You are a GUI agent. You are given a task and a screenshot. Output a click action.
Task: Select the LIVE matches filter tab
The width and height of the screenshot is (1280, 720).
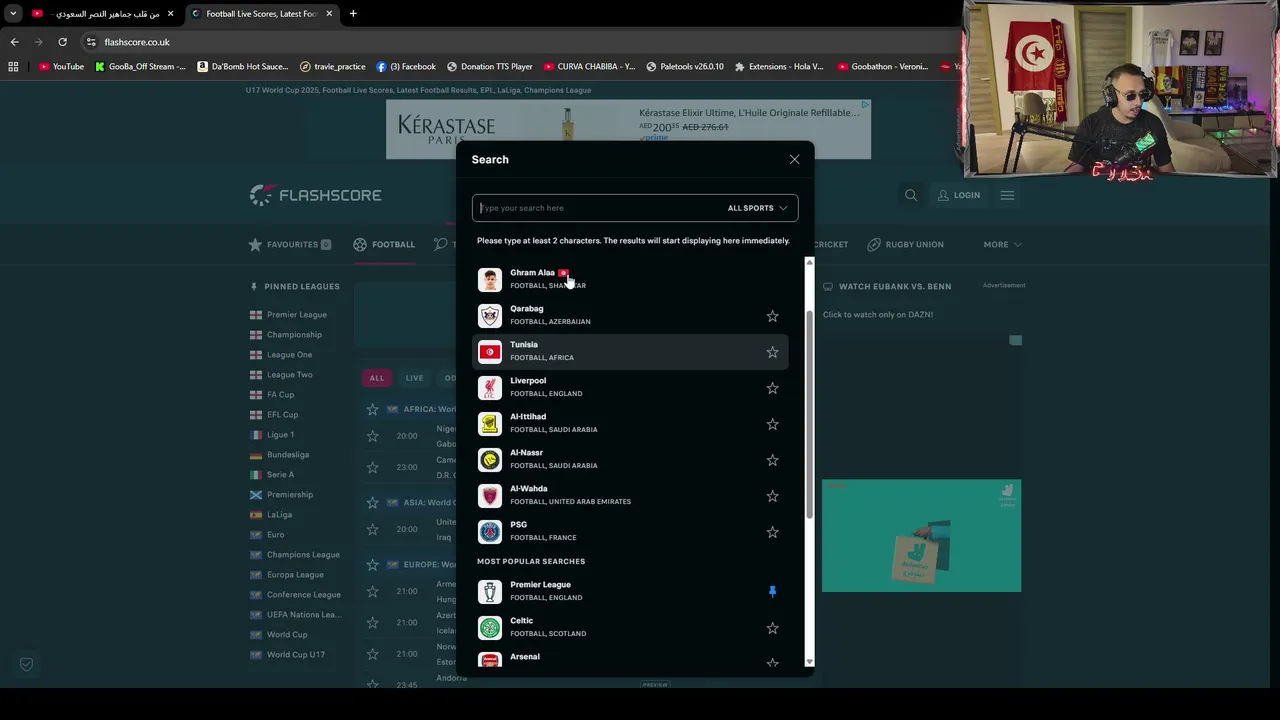pos(414,378)
